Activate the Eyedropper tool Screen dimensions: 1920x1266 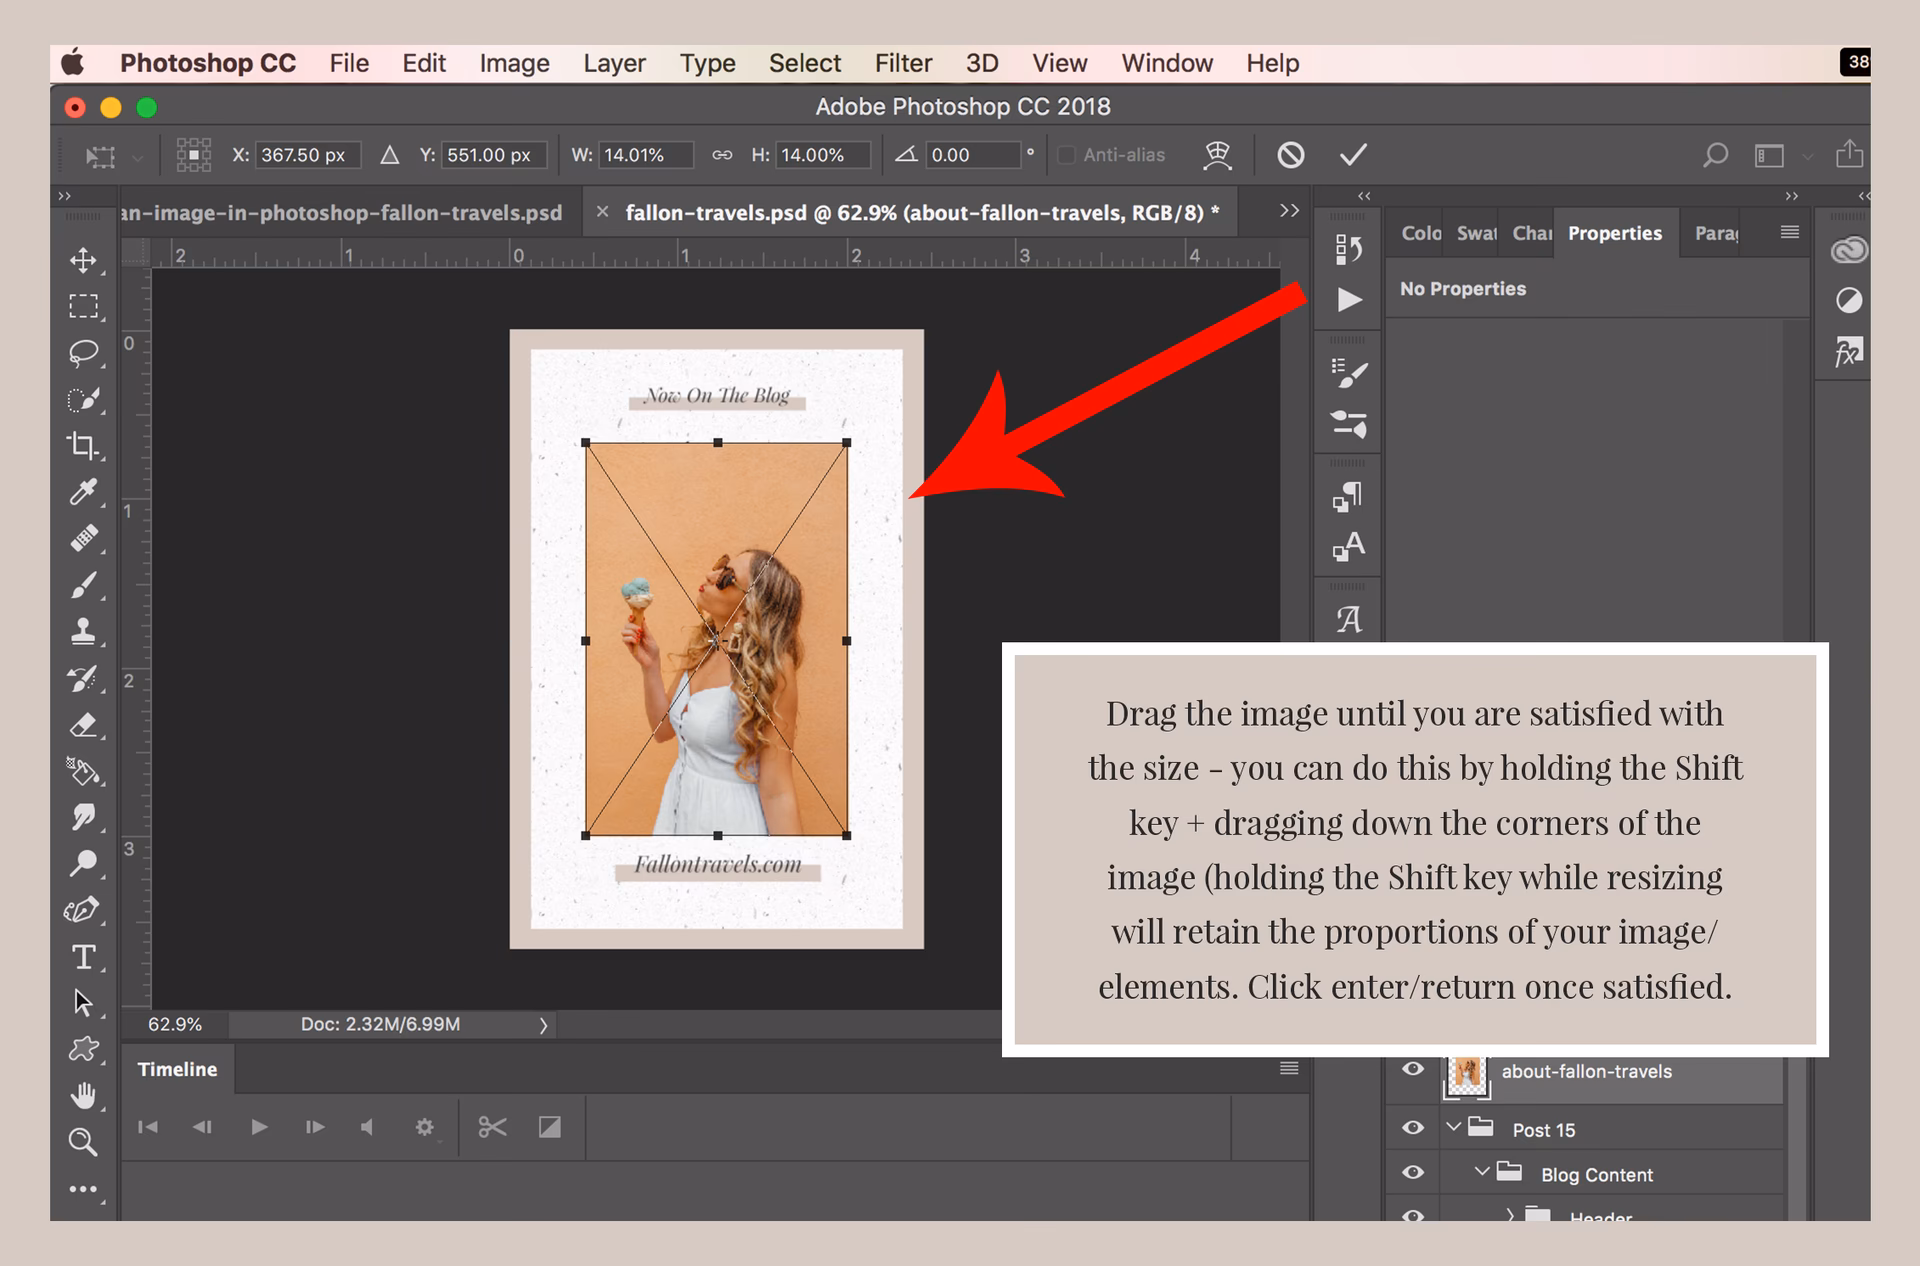click(84, 491)
